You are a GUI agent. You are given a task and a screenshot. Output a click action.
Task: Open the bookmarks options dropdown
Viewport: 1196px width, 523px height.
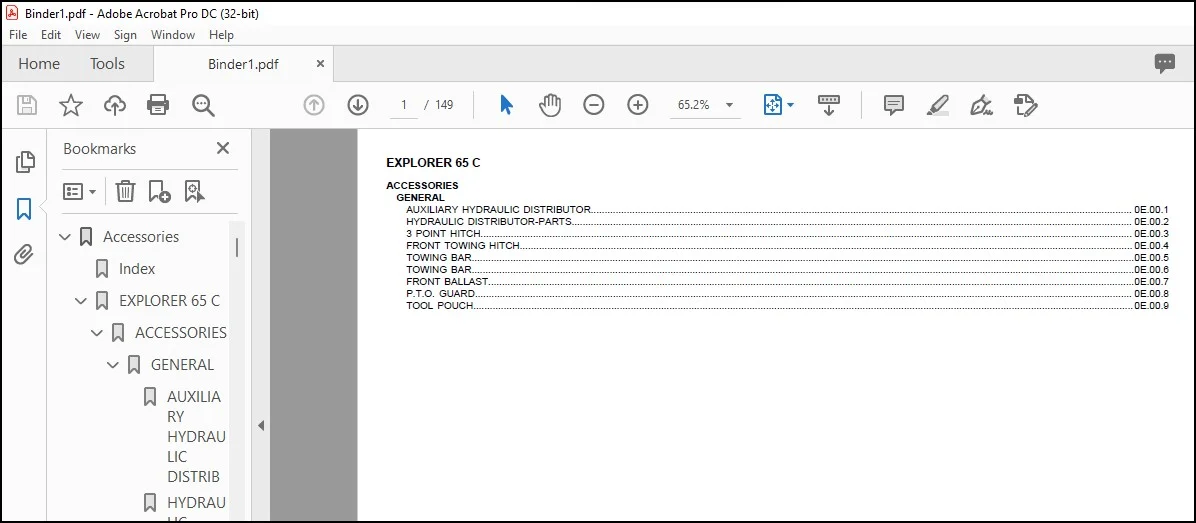tap(79, 191)
